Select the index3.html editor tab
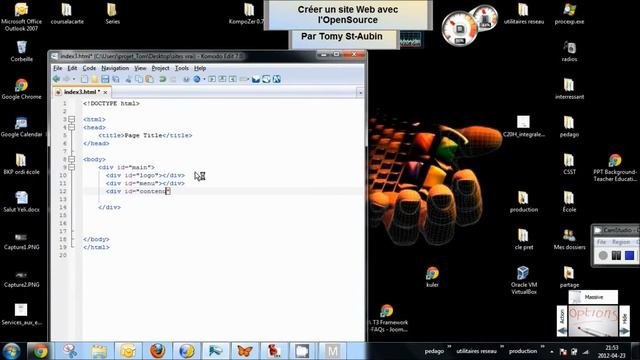This screenshot has height=360, width=640. pyautogui.click(x=82, y=92)
